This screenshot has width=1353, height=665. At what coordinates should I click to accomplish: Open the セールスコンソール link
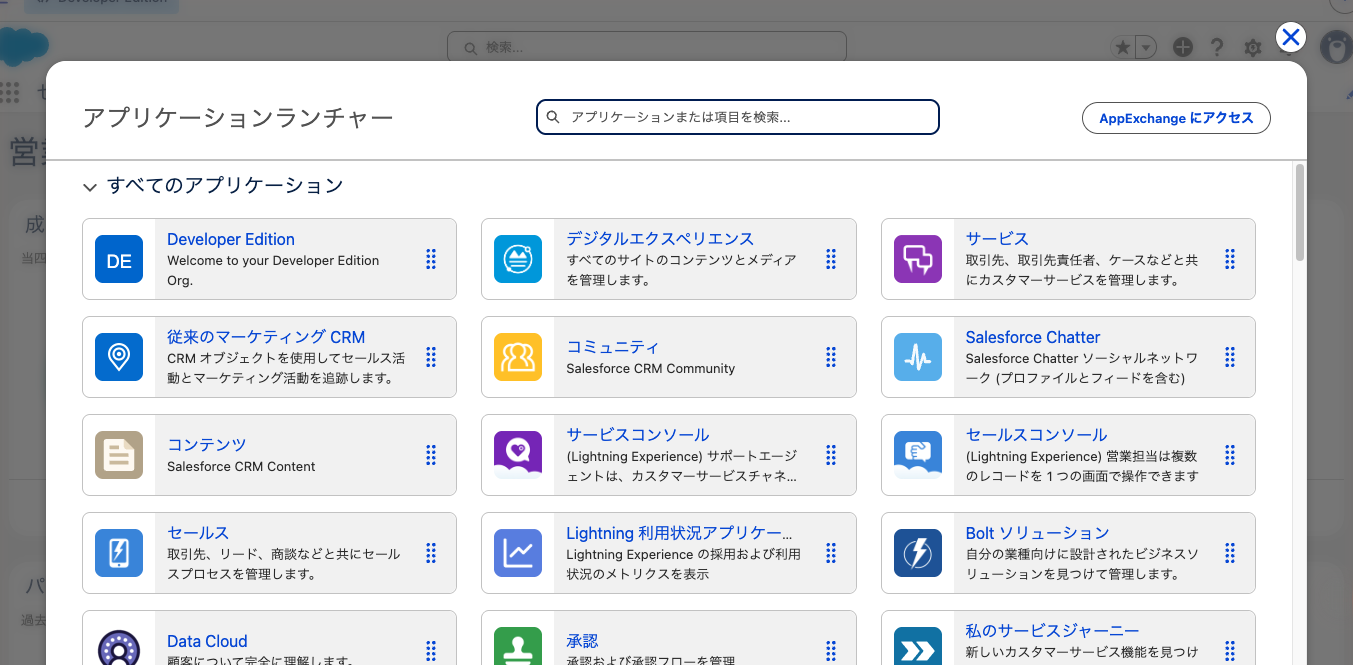(1036, 435)
